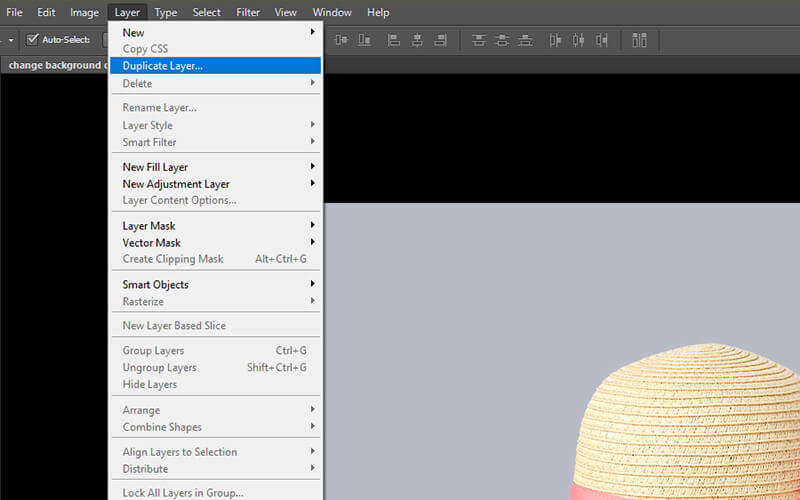Expand the Smart Filter submenu
This screenshot has height=500, width=800.
pyautogui.click(x=215, y=142)
